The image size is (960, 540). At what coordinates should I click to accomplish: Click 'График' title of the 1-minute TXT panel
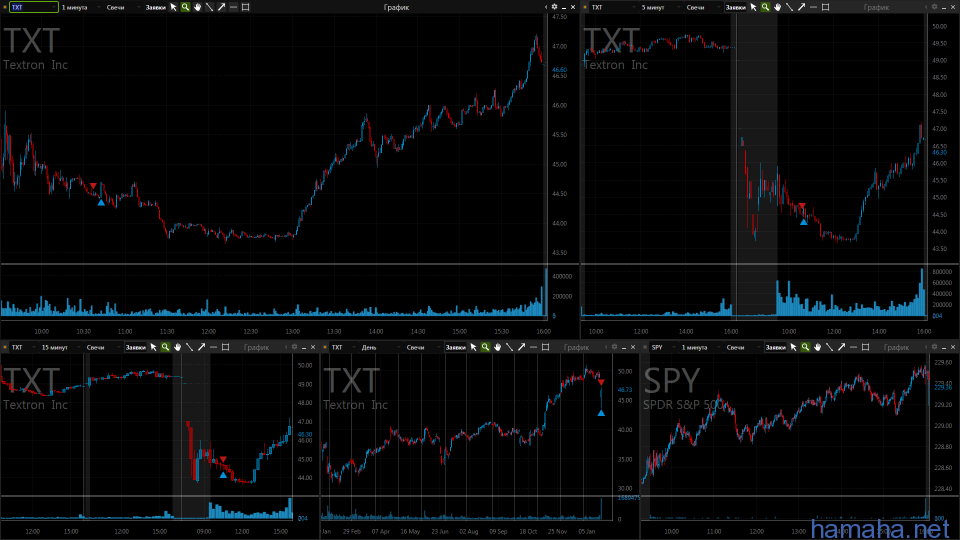click(396, 7)
